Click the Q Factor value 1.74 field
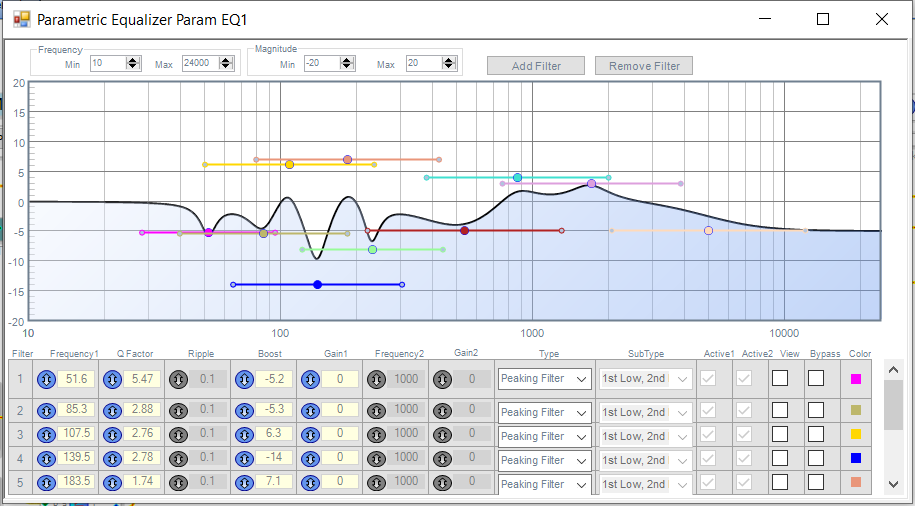The height and width of the screenshot is (506, 915). point(142,483)
